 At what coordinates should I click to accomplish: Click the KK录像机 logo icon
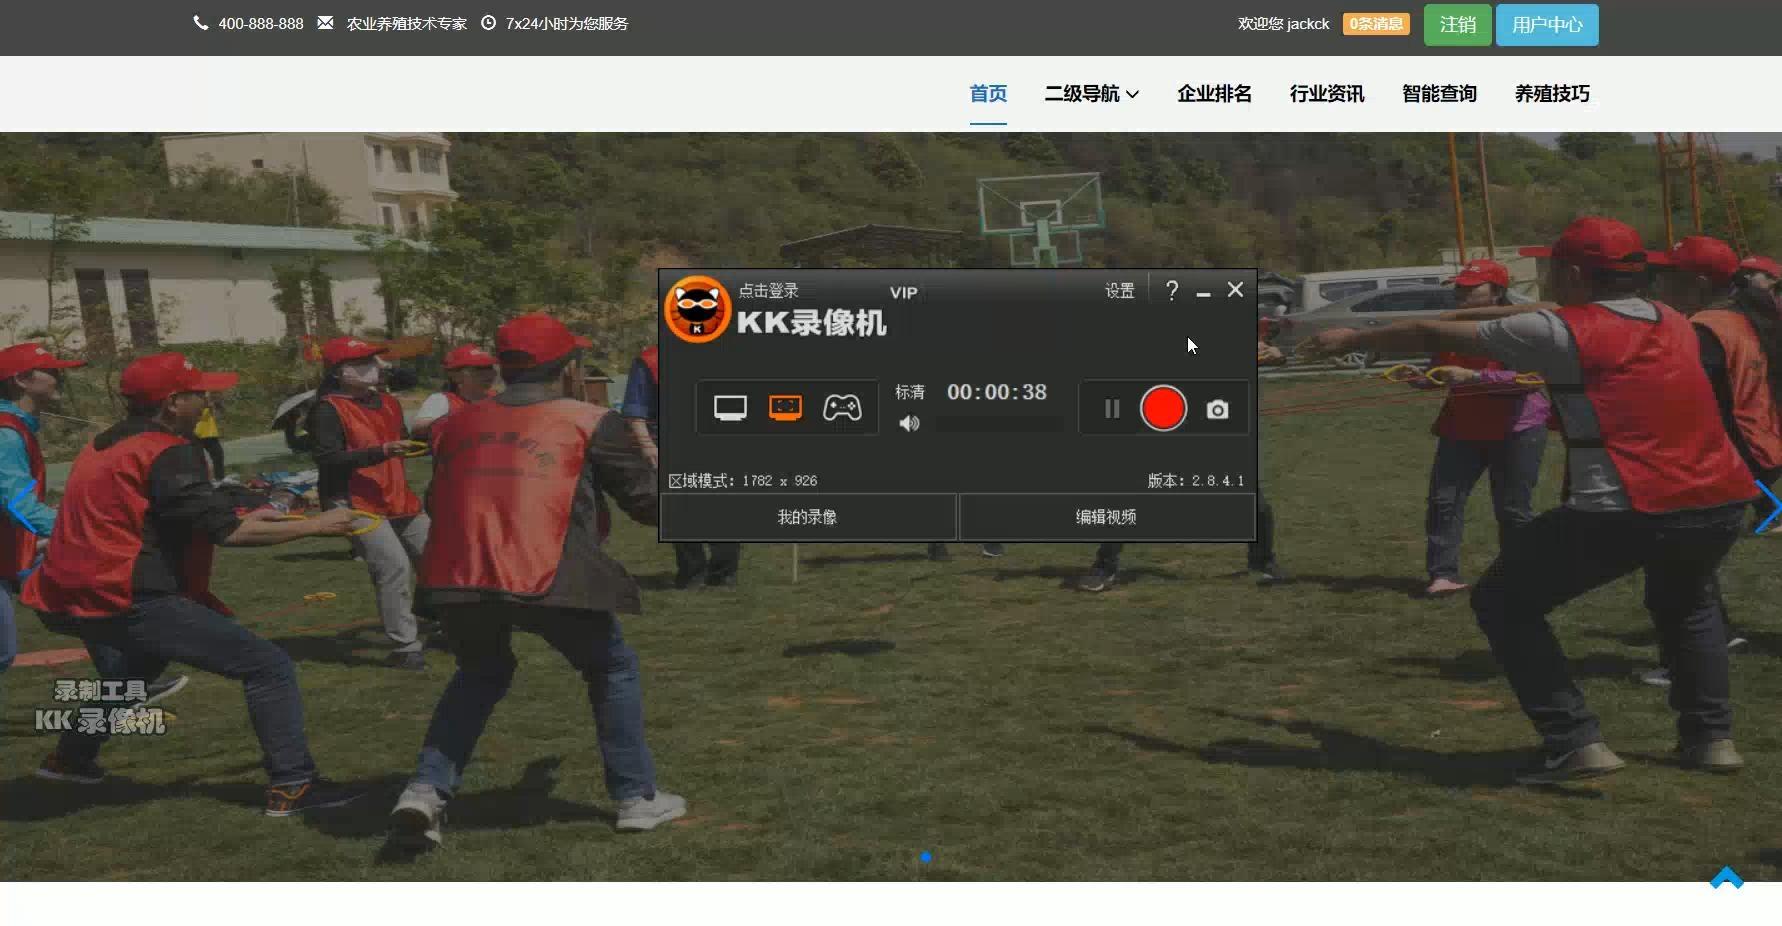point(698,309)
